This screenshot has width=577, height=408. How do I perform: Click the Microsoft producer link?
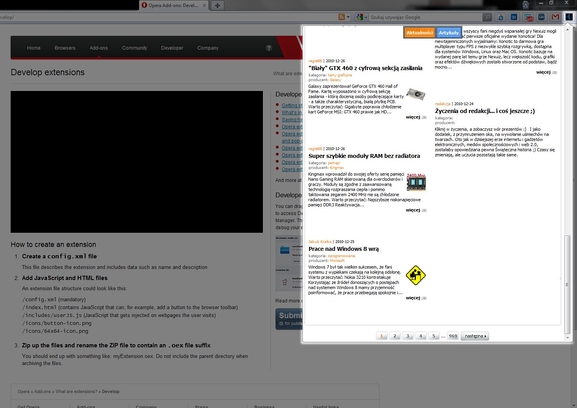[x=337, y=260]
